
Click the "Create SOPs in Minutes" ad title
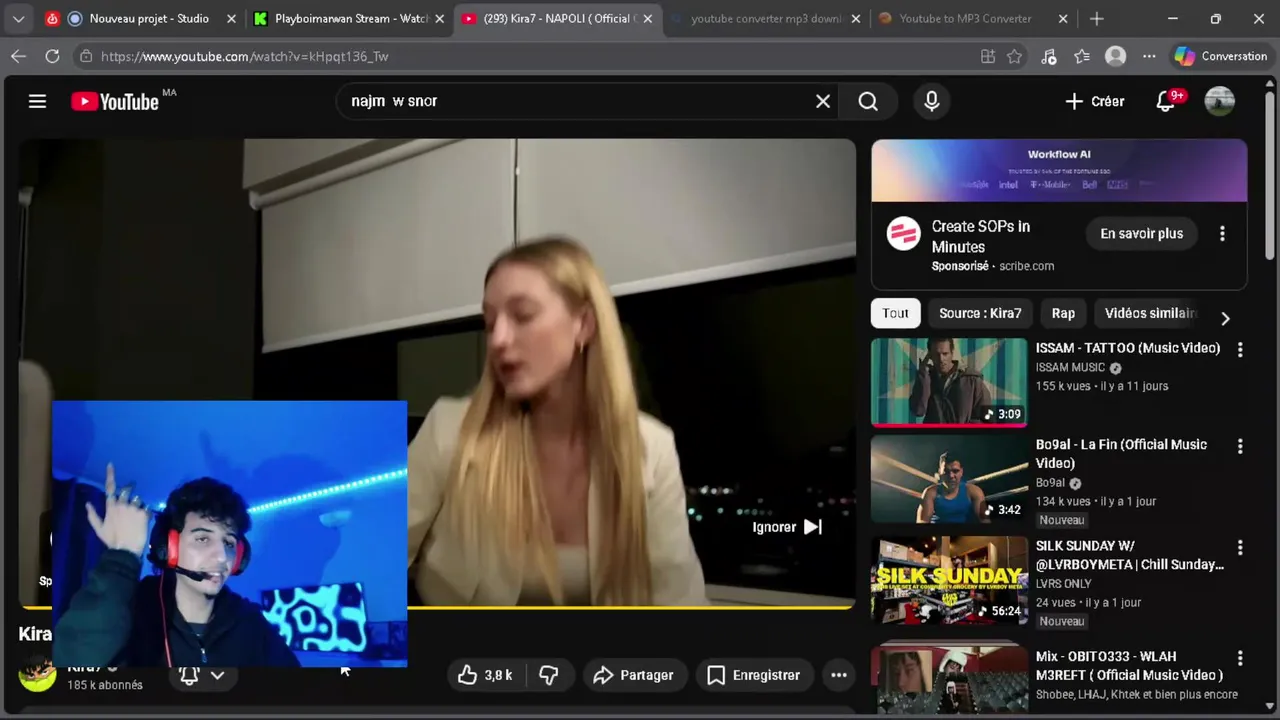click(x=981, y=236)
